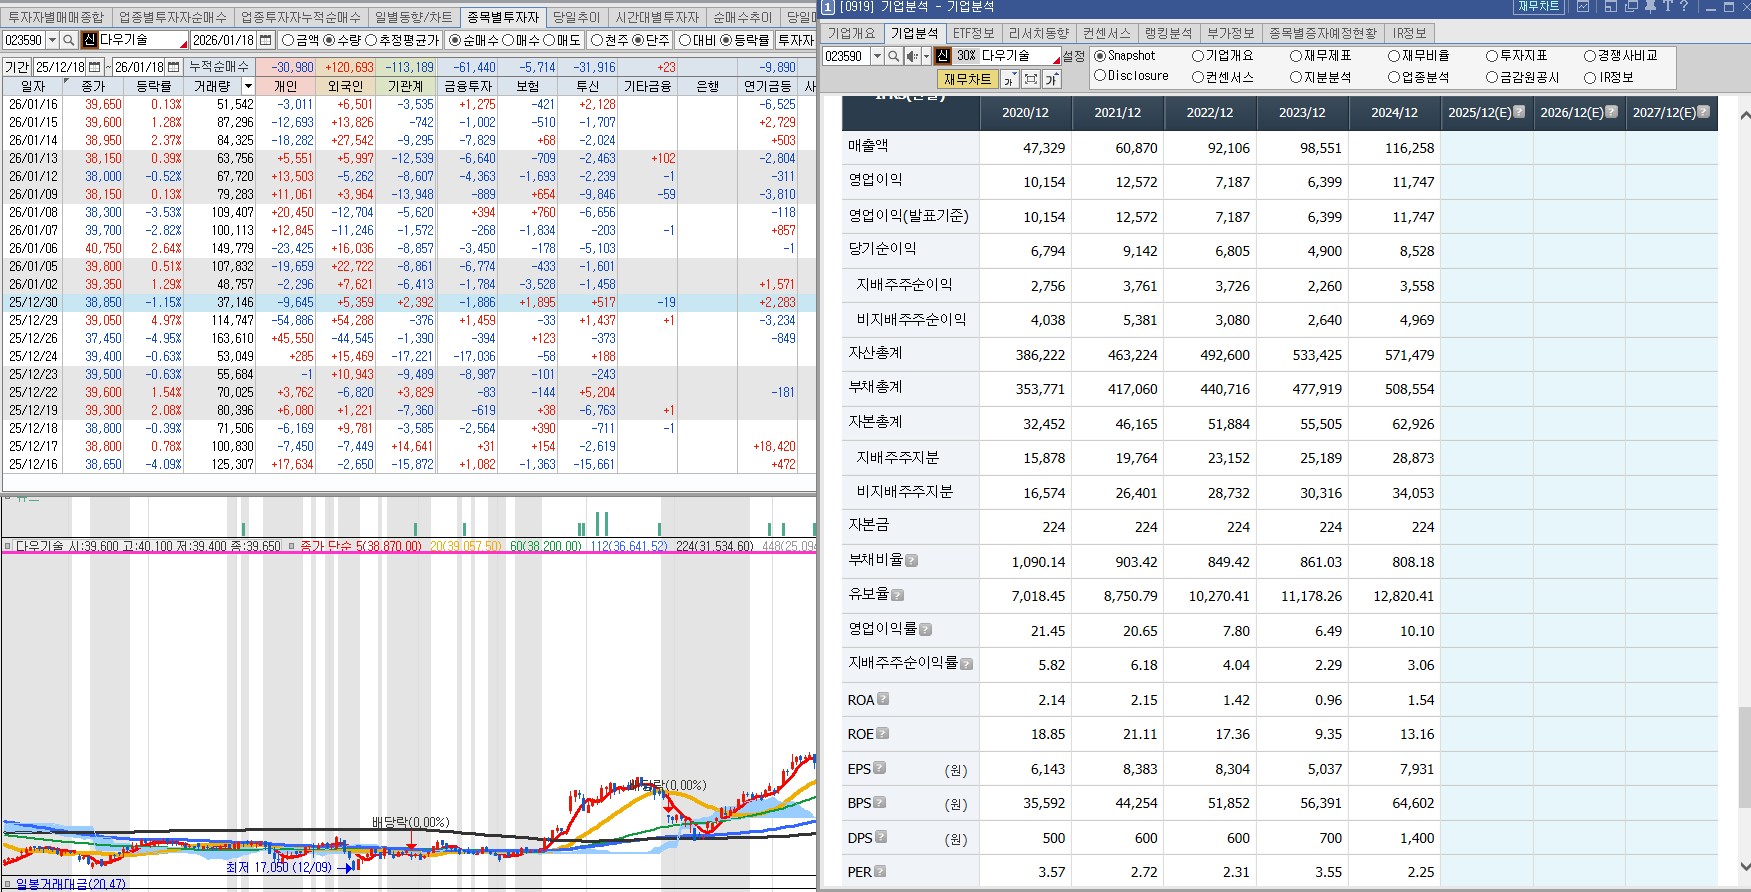Screen dimensions: 1751x892
Task: Click the help icon next to ROA
Action: pyautogui.click(x=883, y=699)
